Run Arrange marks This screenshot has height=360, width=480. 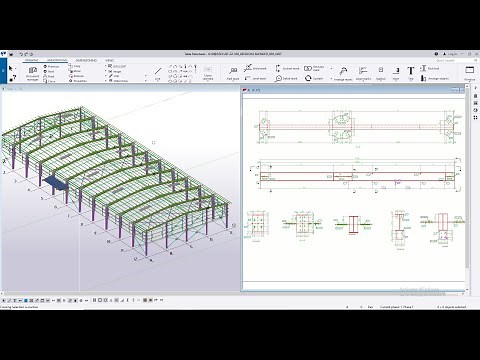tap(343, 73)
